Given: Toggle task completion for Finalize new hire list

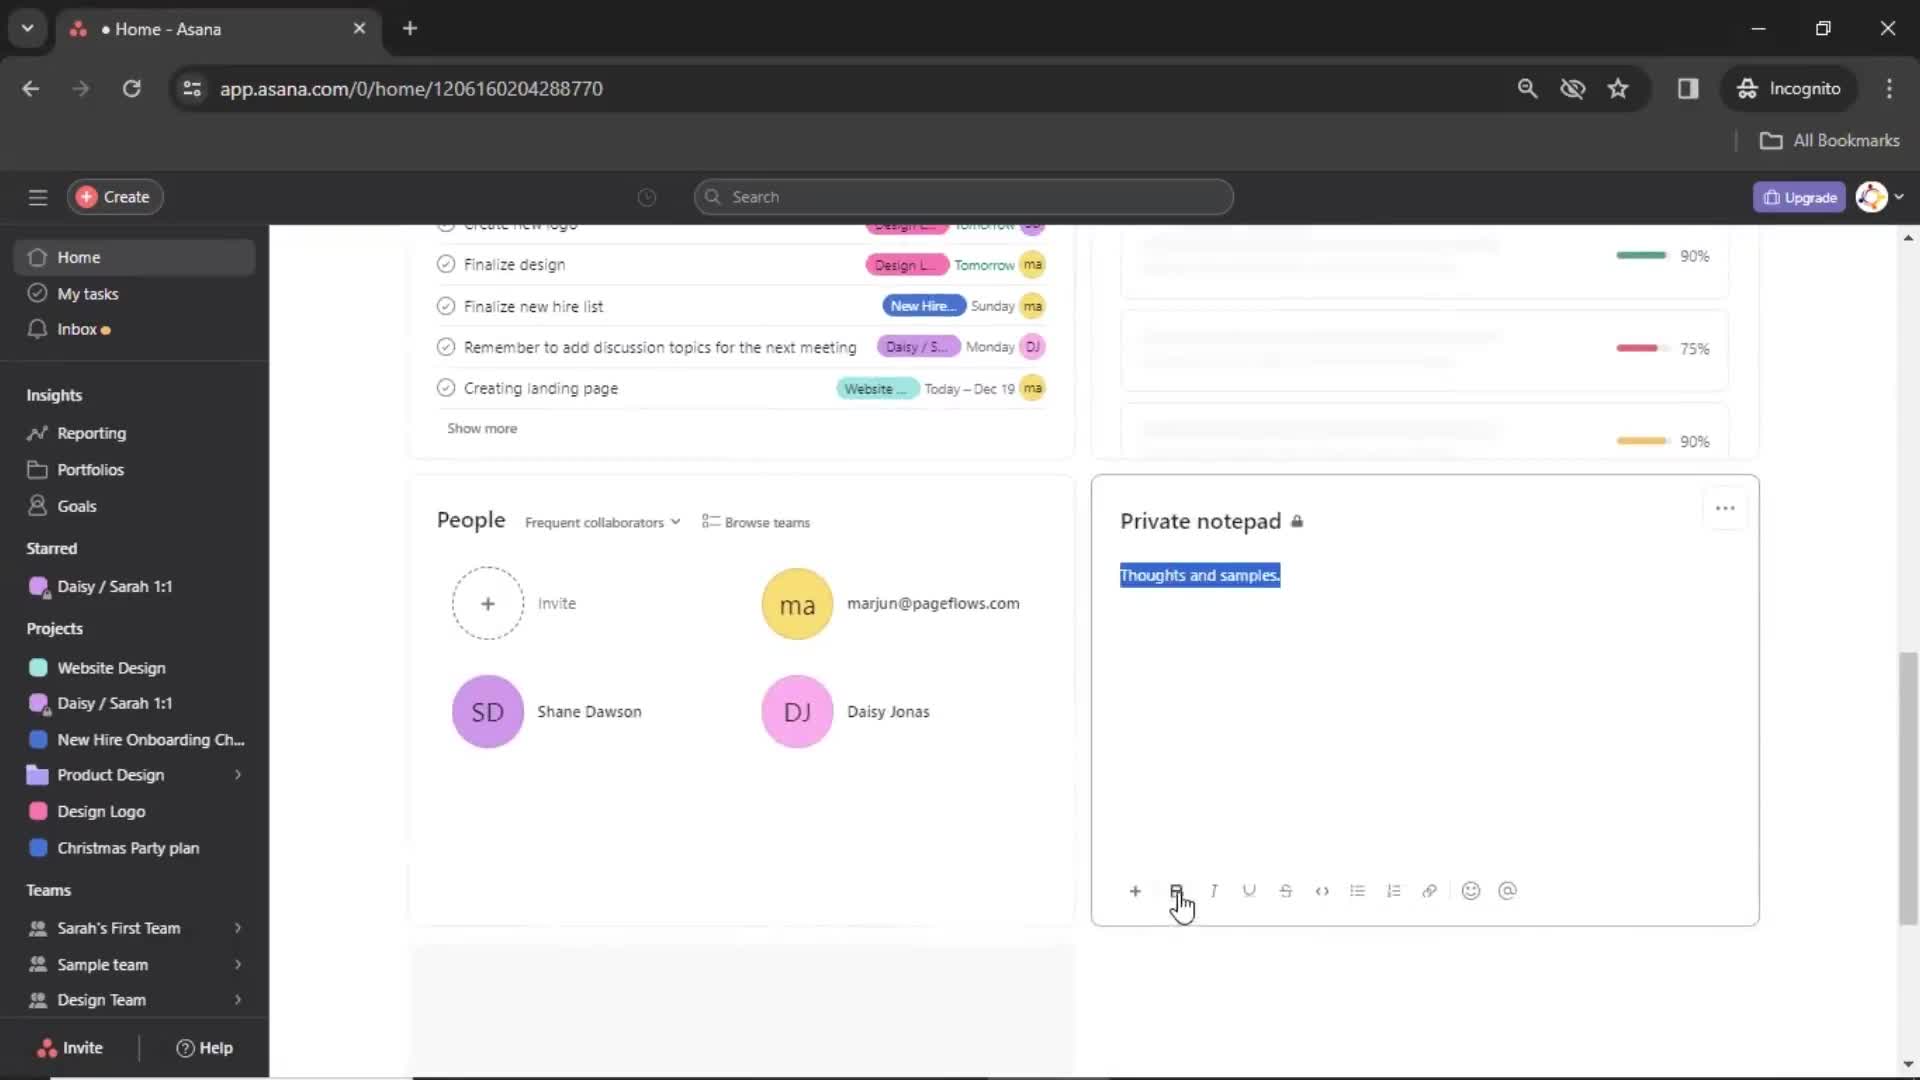Looking at the screenshot, I should [446, 305].
